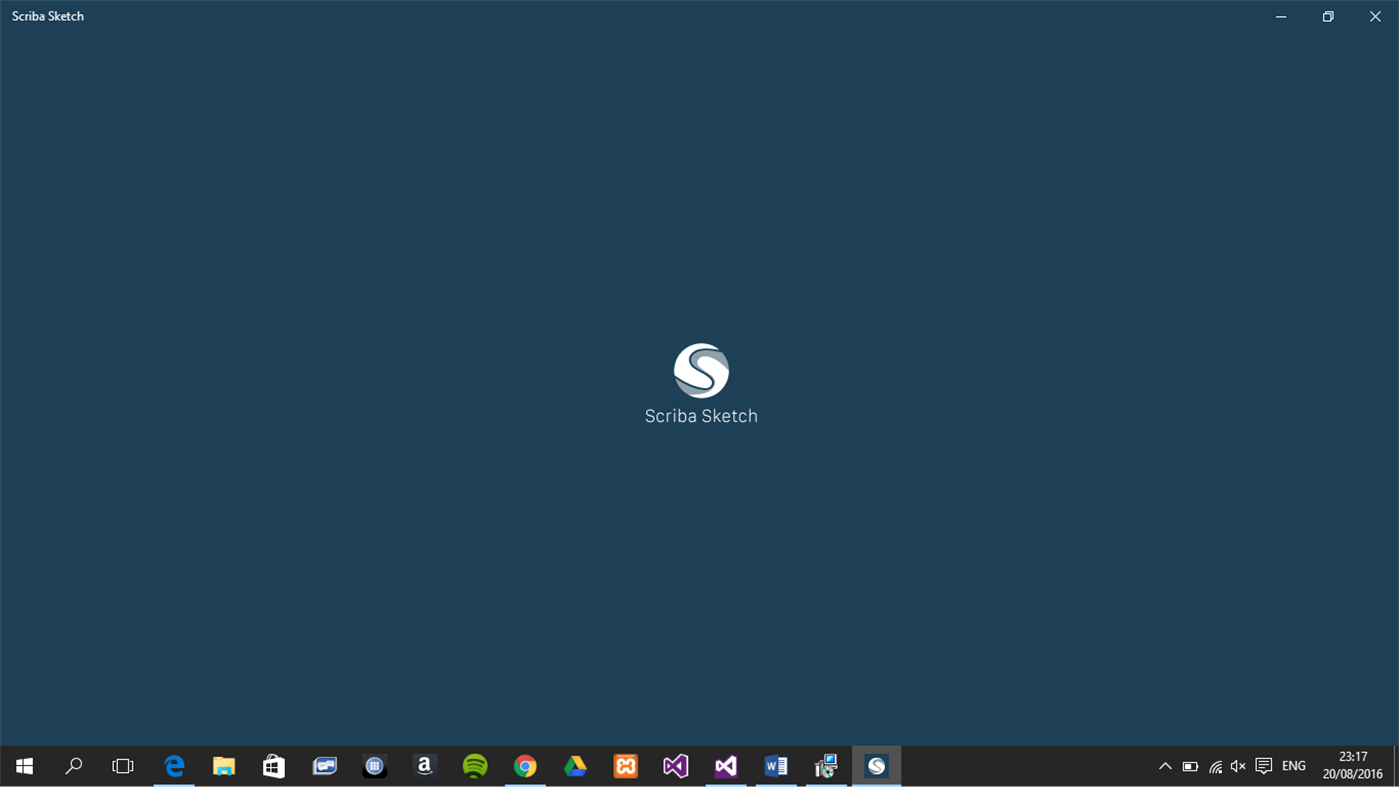
Task: Check battery status icon
Action: (1190, 767)
